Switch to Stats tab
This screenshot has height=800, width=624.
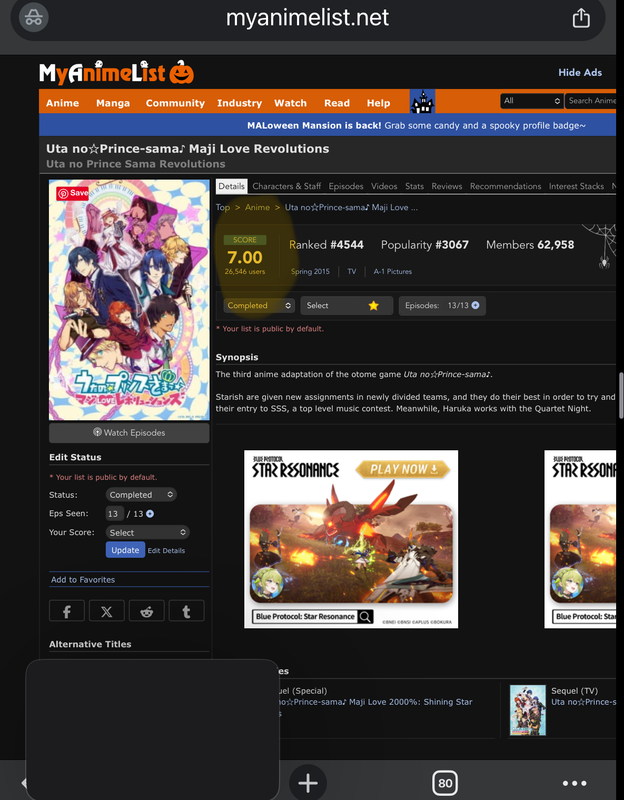pyautogui.click(x=414, y=186)
